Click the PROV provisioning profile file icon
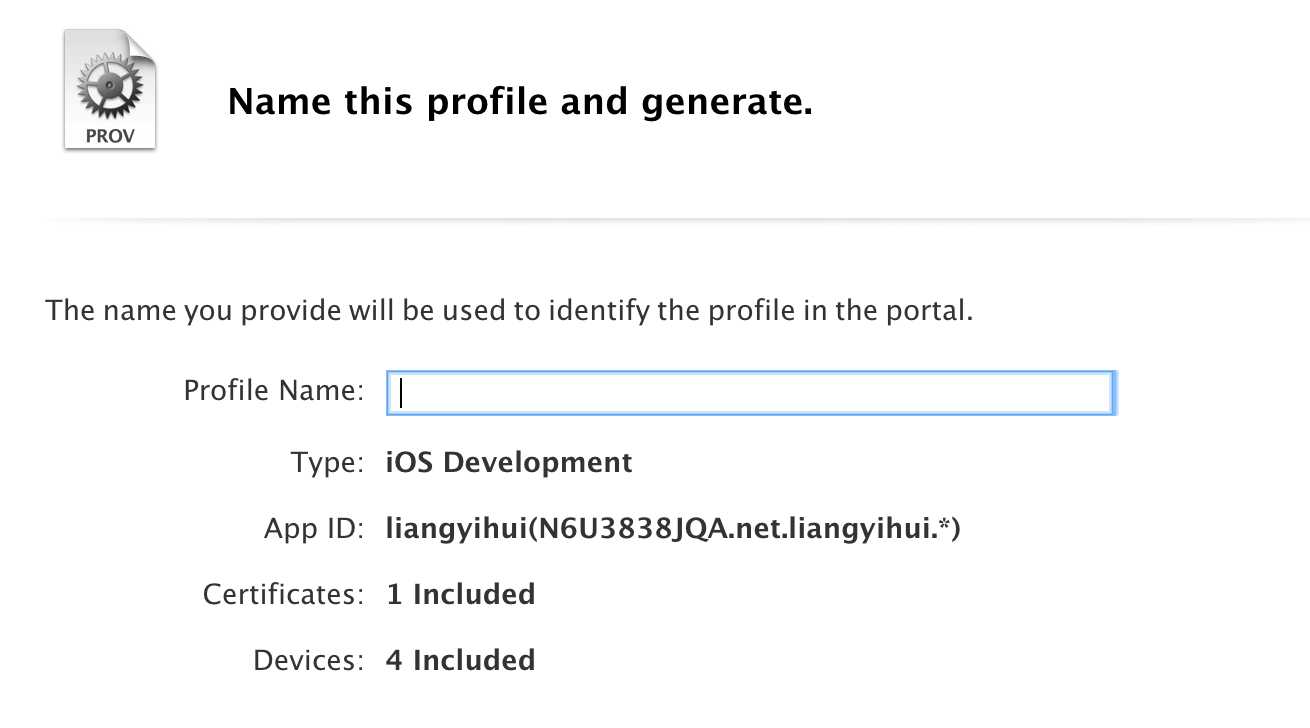Screen dimensions: 1310x728 (x=110, y=89)
